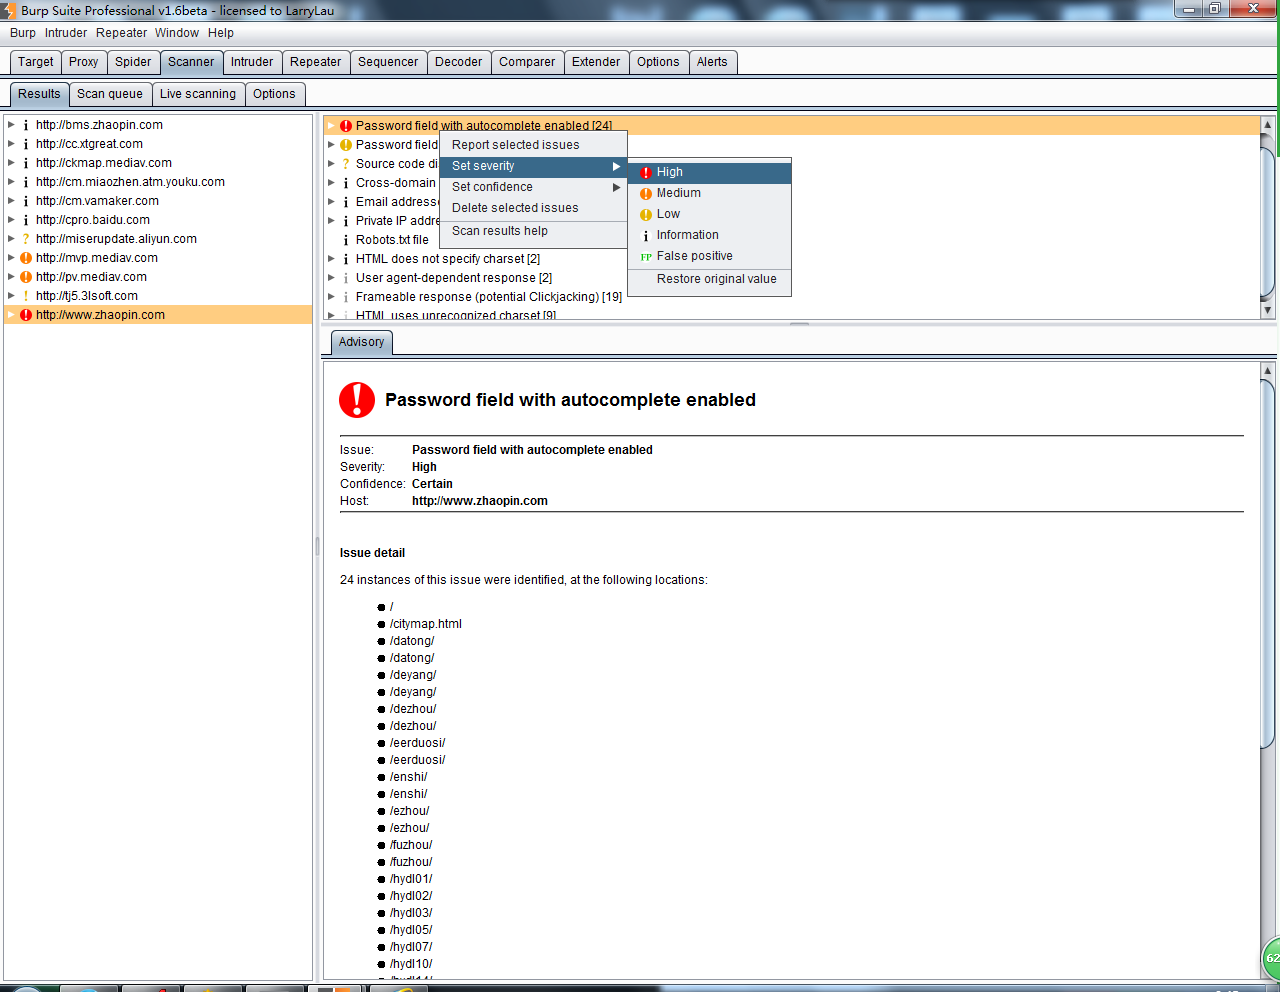
Task: Click the Information severity icon in submenu
Action: (646, 236)
